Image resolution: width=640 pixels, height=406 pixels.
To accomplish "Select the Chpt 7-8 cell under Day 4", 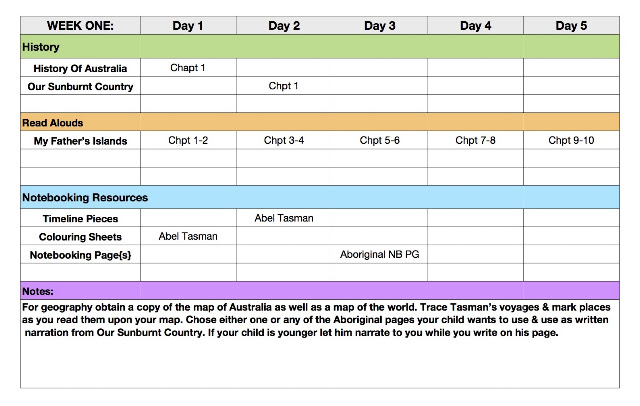I will (x=476, y=140).
